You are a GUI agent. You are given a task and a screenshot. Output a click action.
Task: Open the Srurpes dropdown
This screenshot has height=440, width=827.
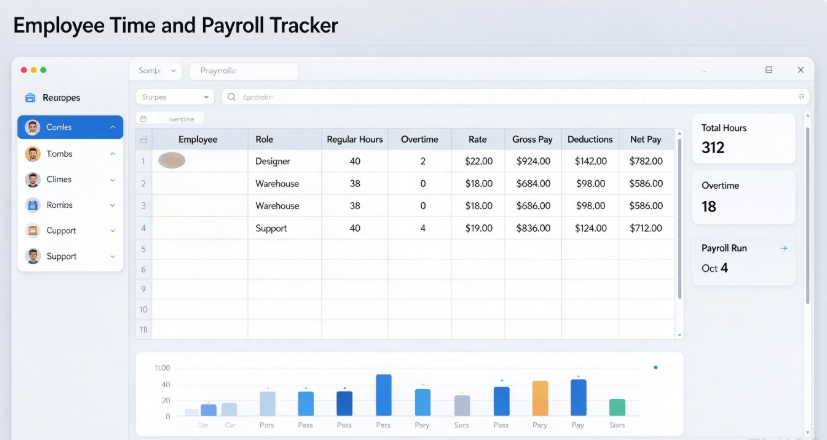click(175, 97)
